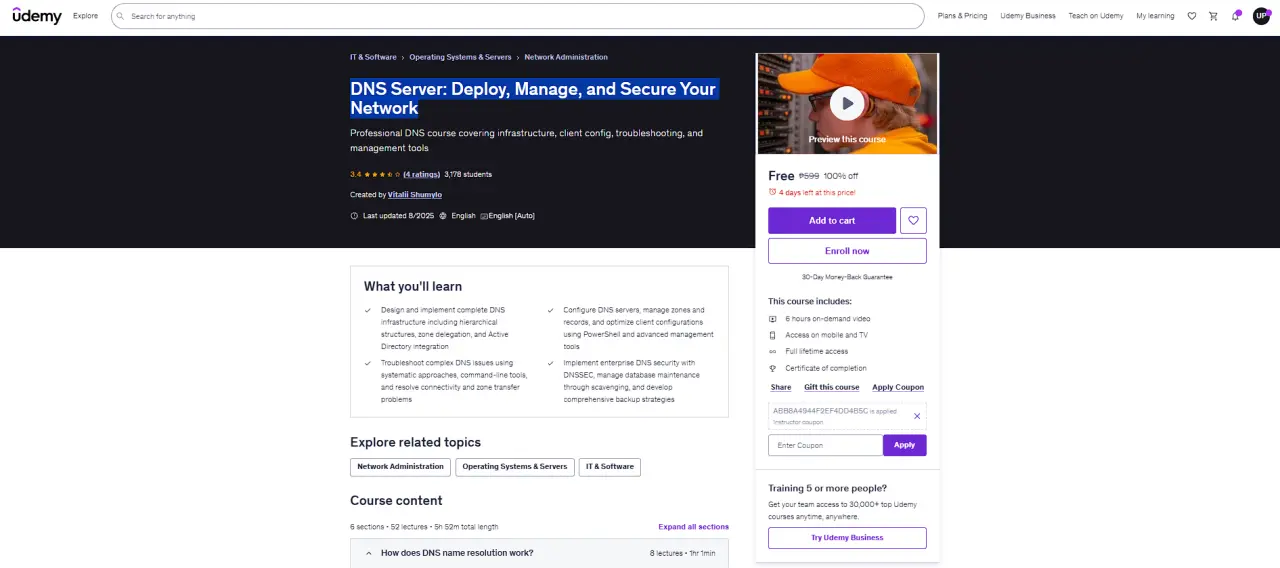Click 'Full lifetime access' text
This screenshot has width=1280, height=568.
pyautogui.click(x=817, y=352)
